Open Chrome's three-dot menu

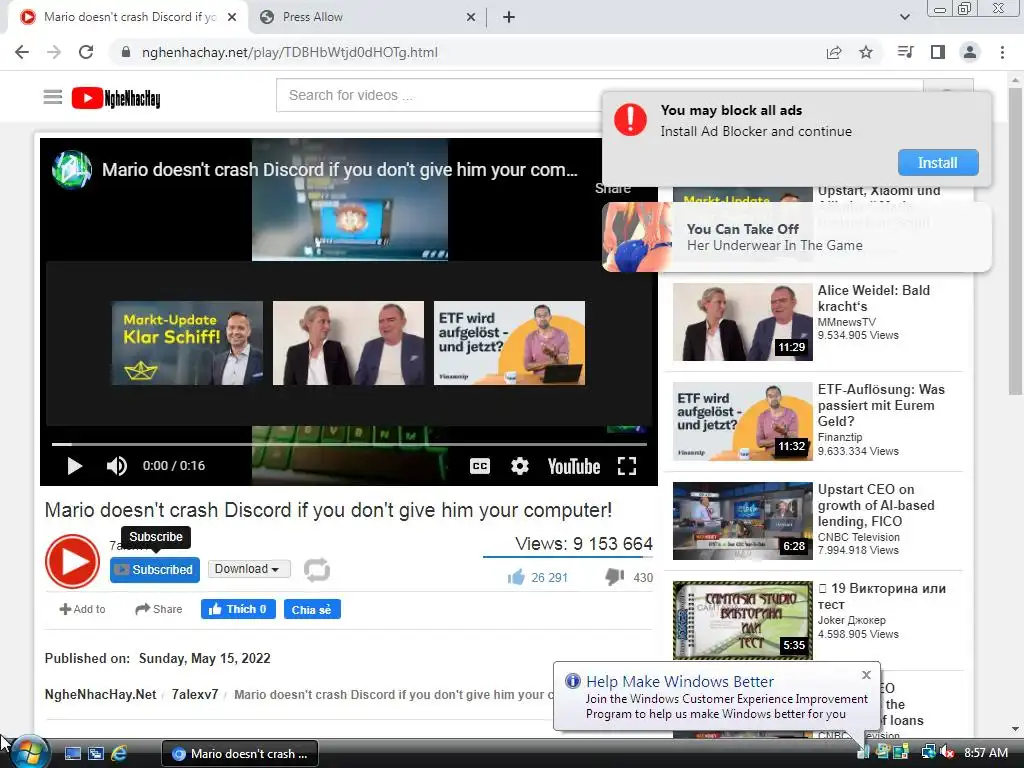[x=1002, y=52]
